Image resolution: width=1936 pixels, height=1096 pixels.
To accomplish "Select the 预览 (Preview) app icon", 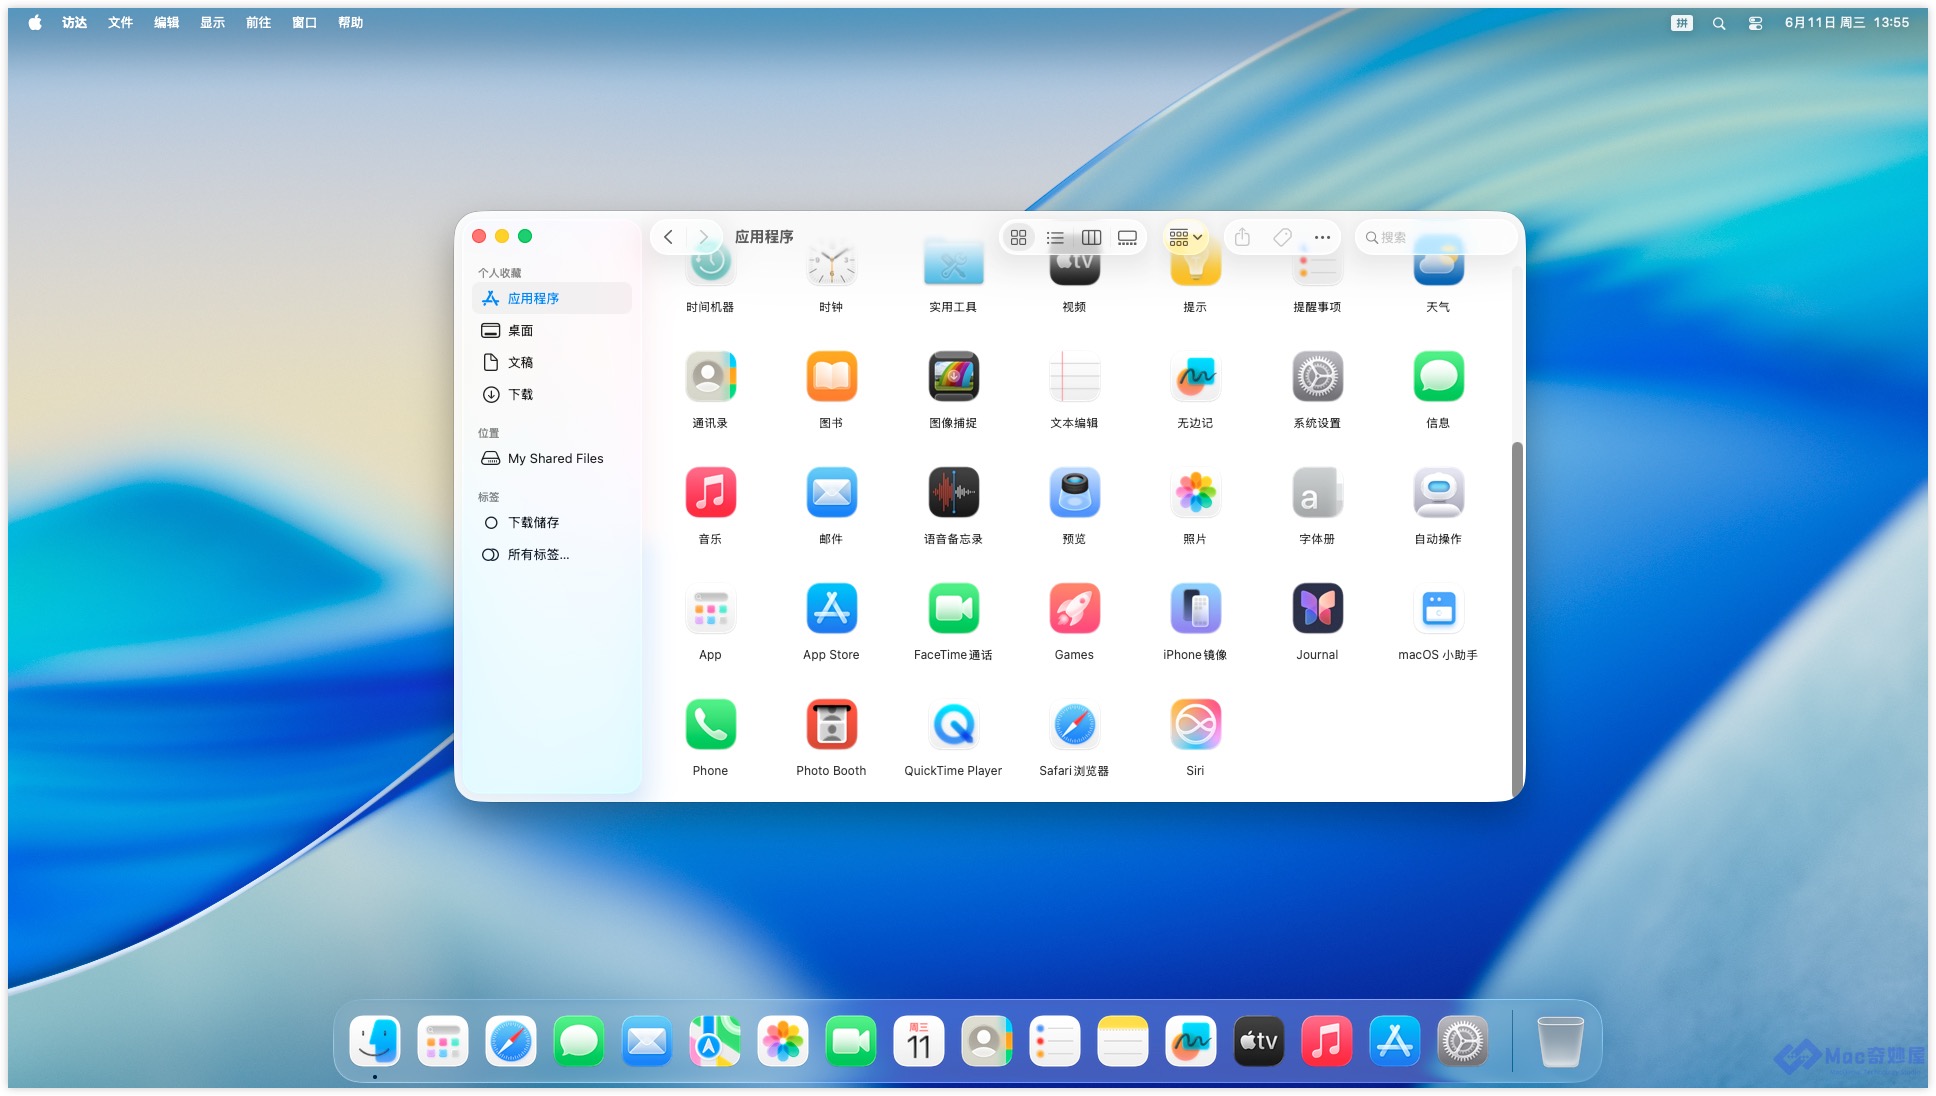I will click(x=1074, y=493).
